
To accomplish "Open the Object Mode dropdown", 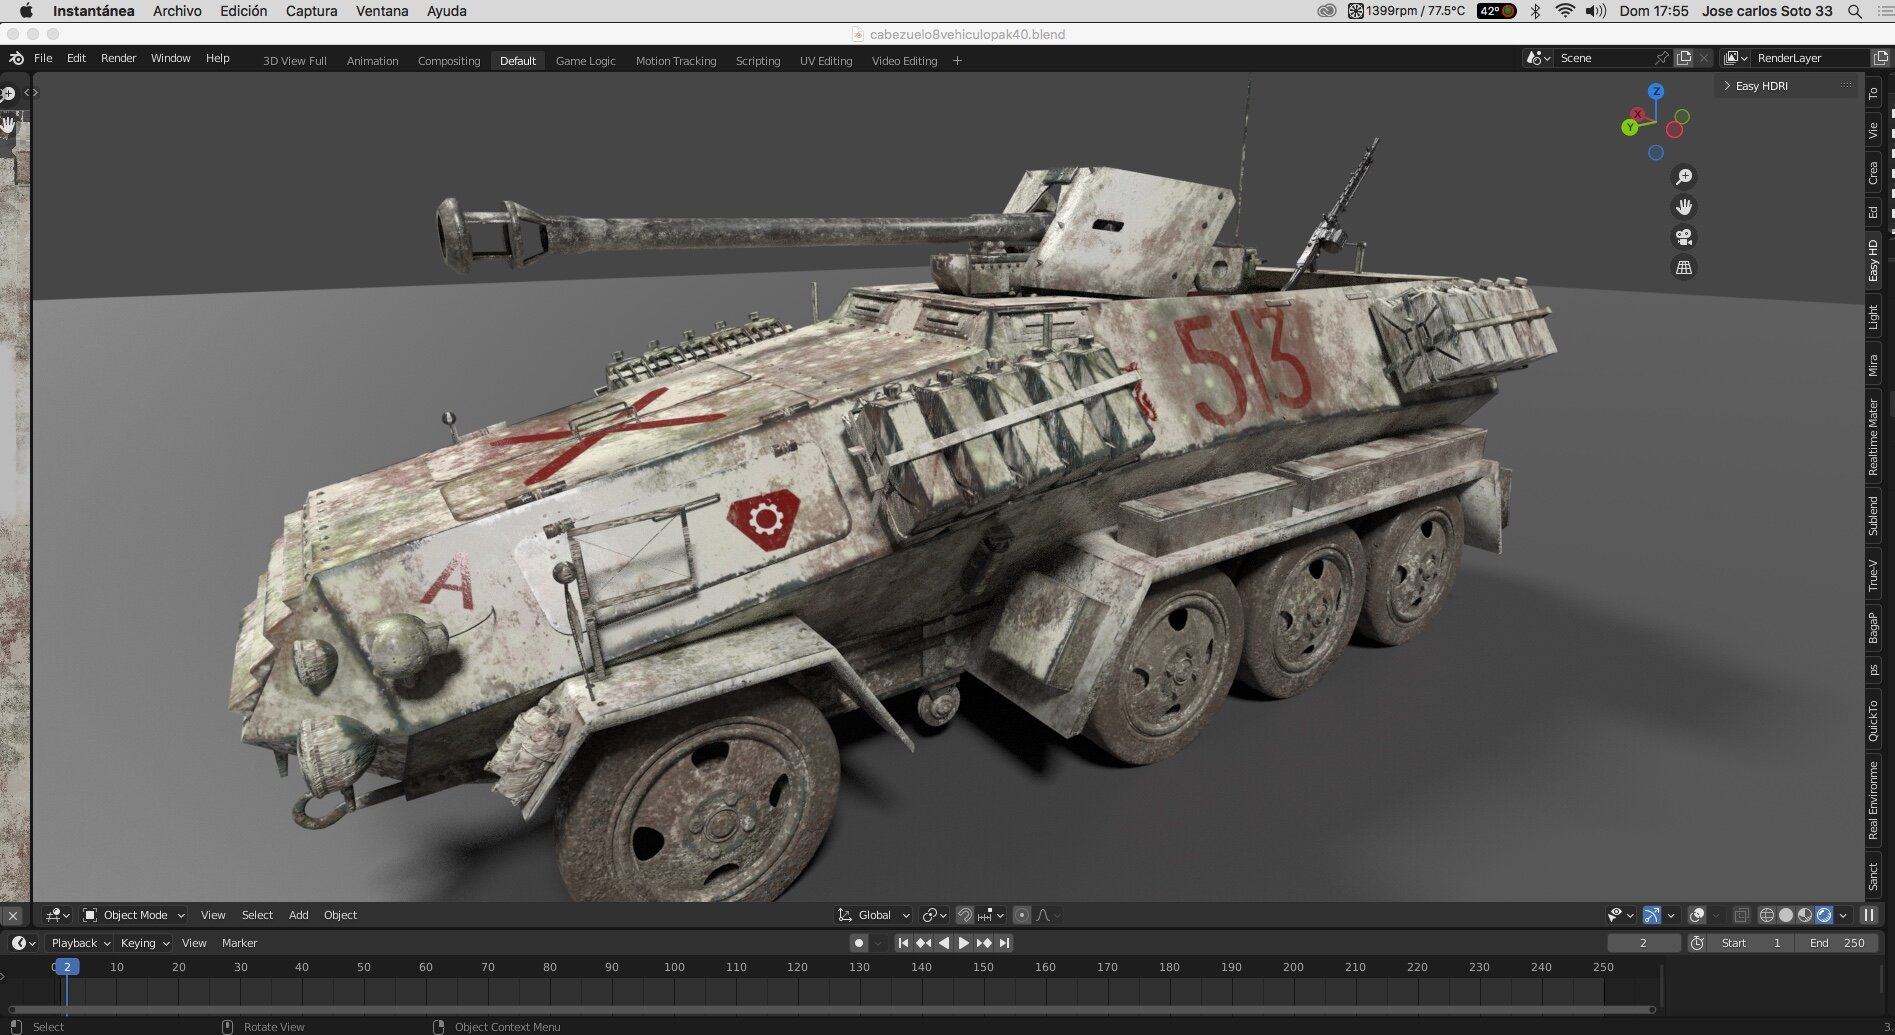I will tap(134, 915).
